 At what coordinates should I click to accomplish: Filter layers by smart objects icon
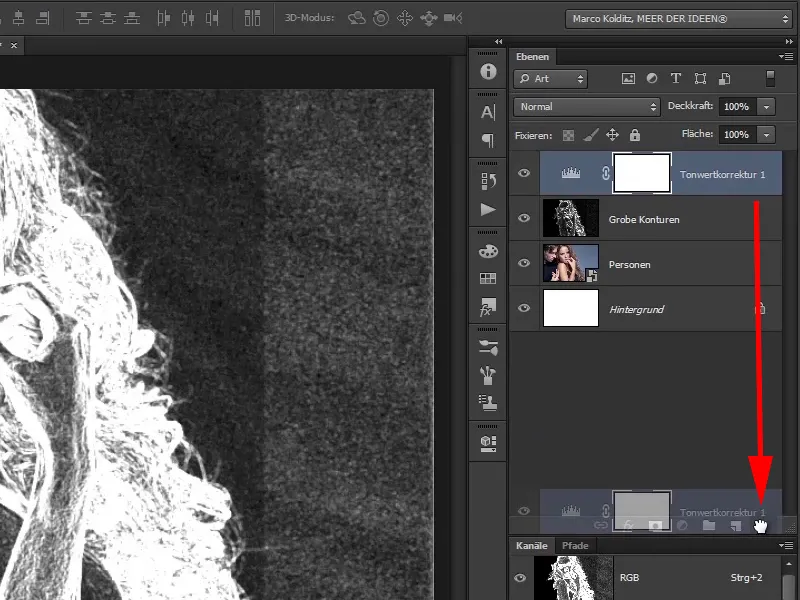tap(724, 79)
